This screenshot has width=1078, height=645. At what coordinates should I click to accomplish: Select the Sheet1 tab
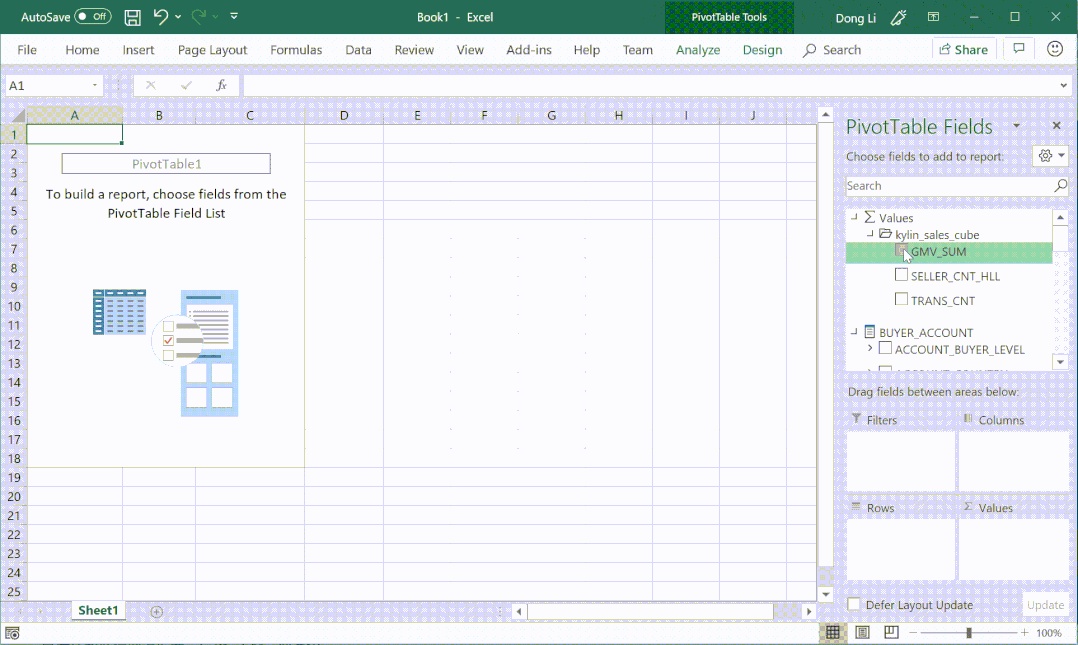98,611
